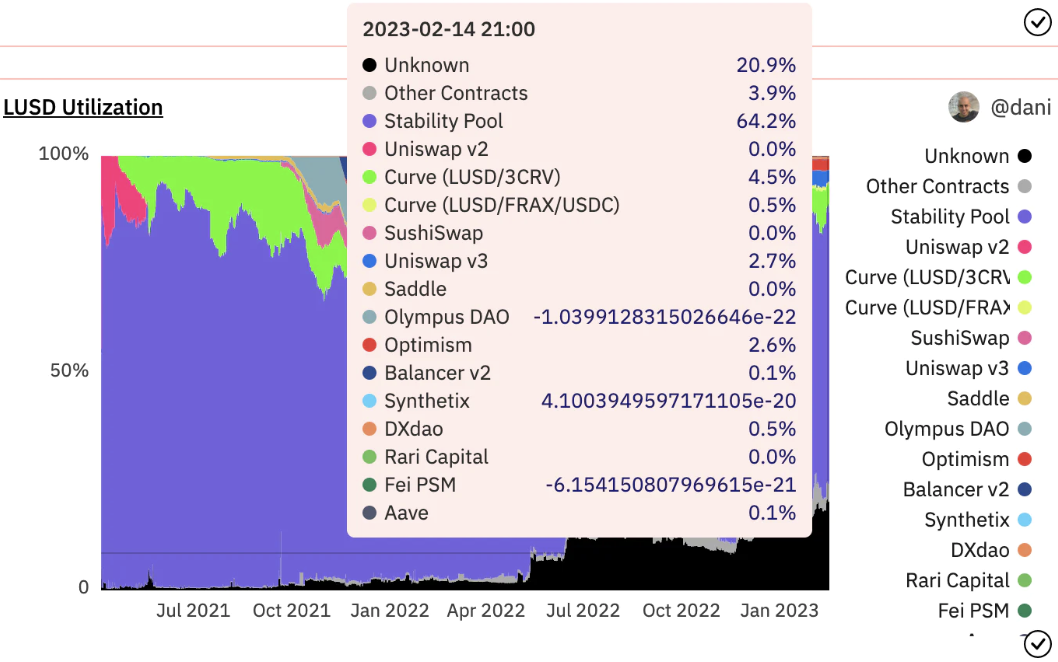Toggle the Rari Capital legend entry
The image size is (1058, 662).
coord(957,581)
